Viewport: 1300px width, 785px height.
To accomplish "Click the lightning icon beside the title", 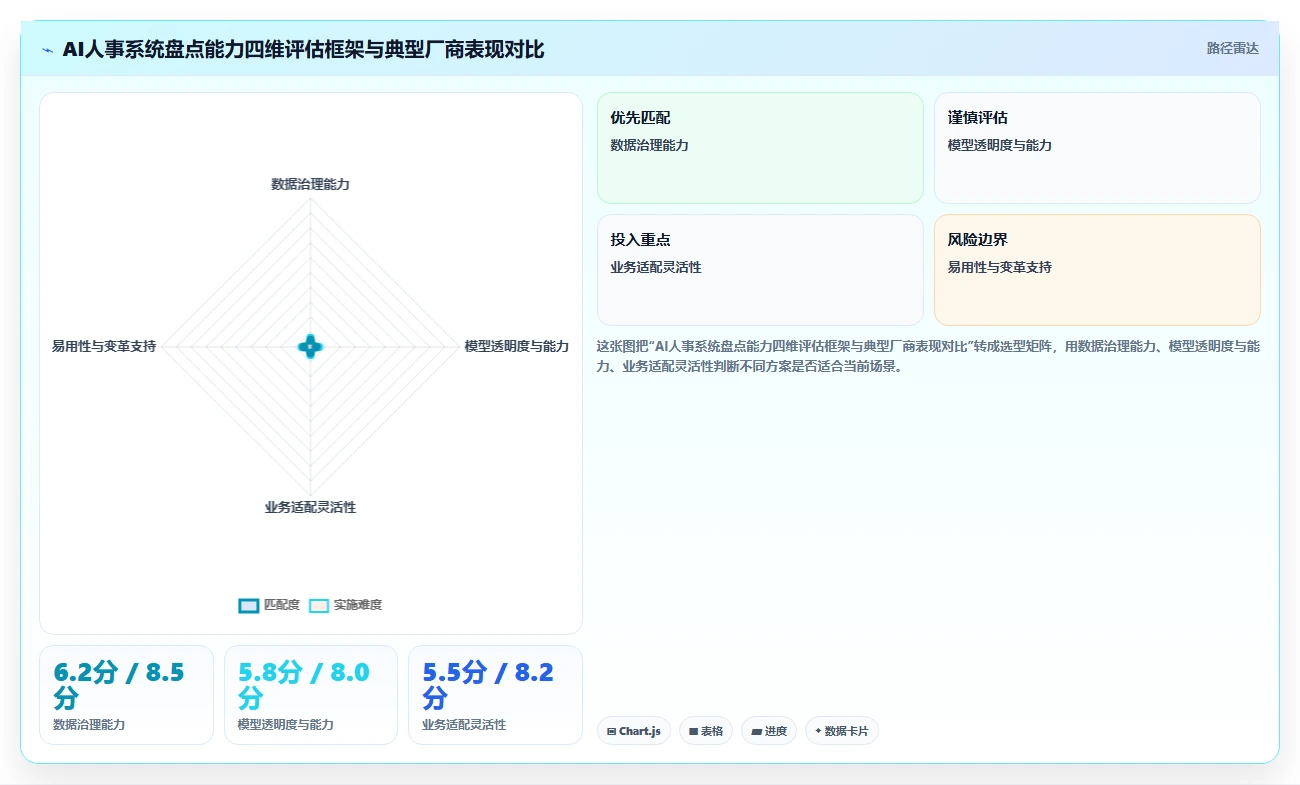I will coord(48,50).
